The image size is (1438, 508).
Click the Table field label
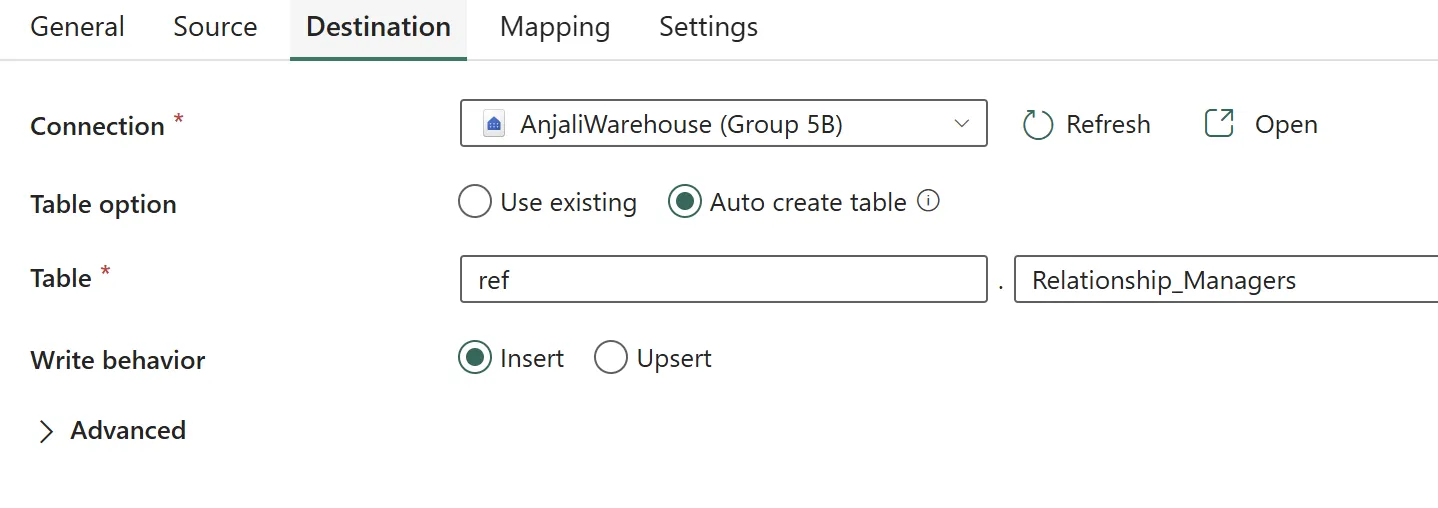61,278
